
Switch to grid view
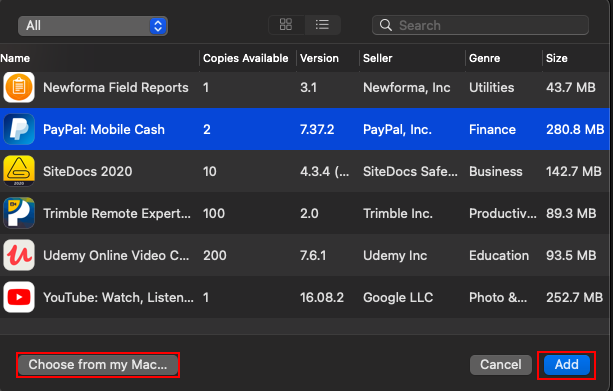coord(286,25)
